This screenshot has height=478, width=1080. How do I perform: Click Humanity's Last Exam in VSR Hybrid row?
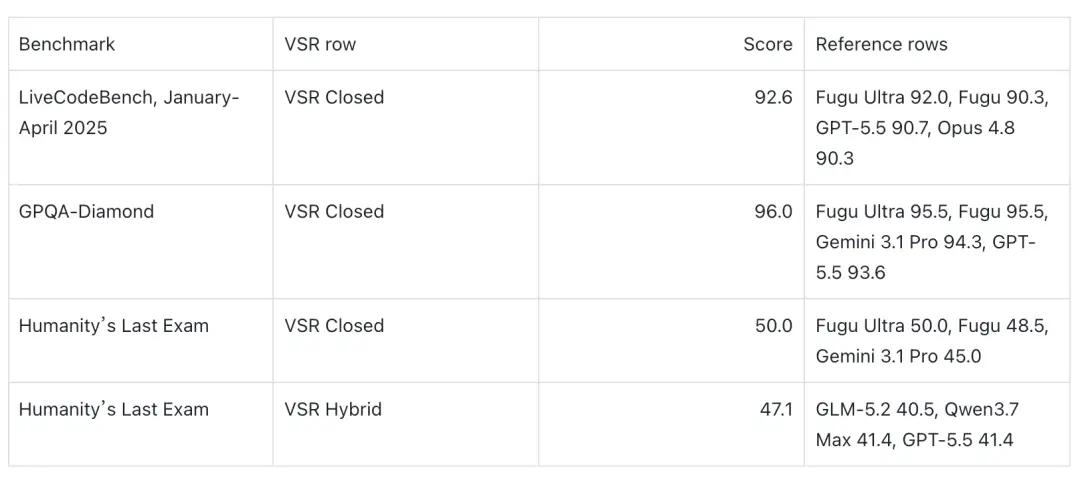click(x=114, y=410)
